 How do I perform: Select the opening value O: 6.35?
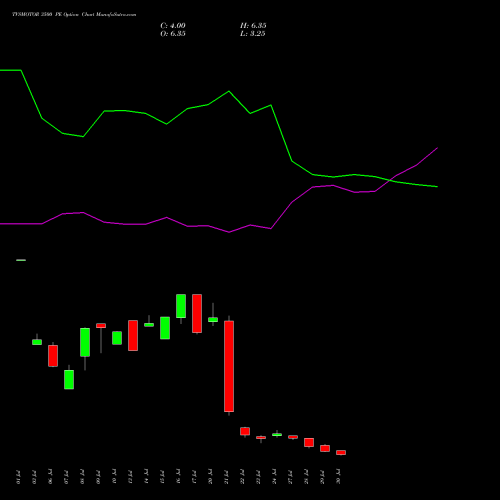(173, 34)
